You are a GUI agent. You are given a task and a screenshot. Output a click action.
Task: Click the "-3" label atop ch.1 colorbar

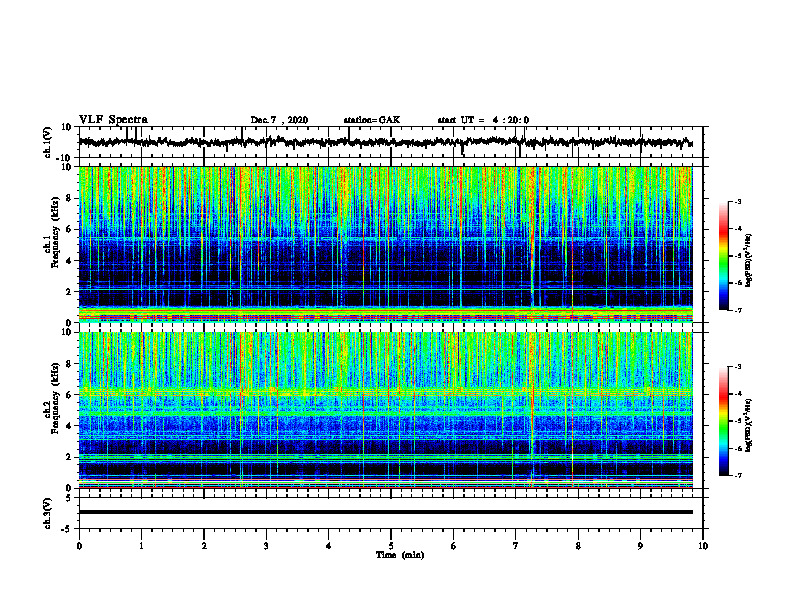coord(738,201)
